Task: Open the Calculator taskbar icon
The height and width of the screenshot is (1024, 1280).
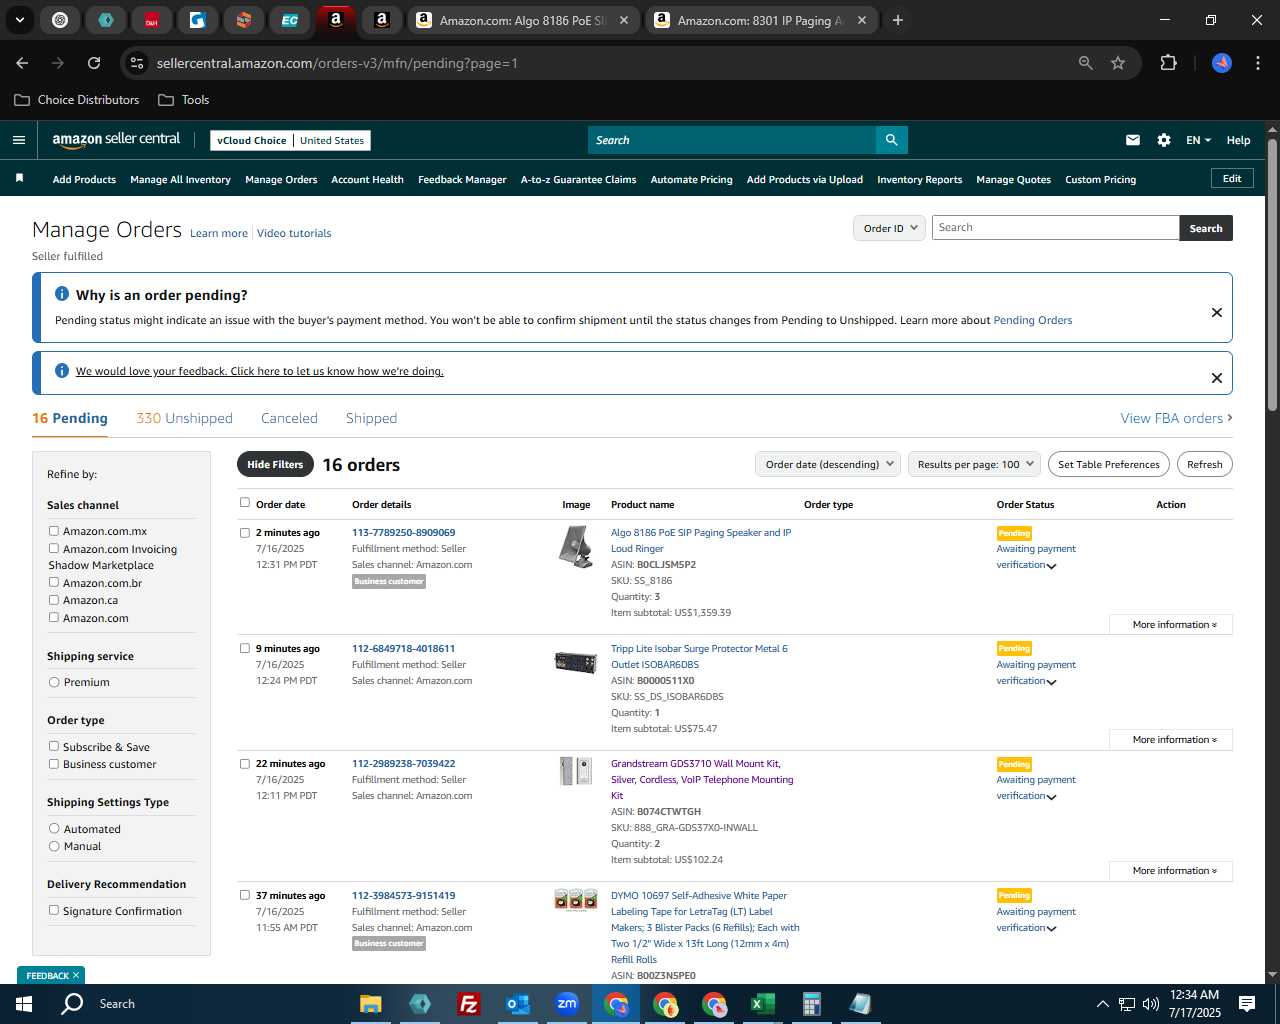Action: tap(811, 1004)
